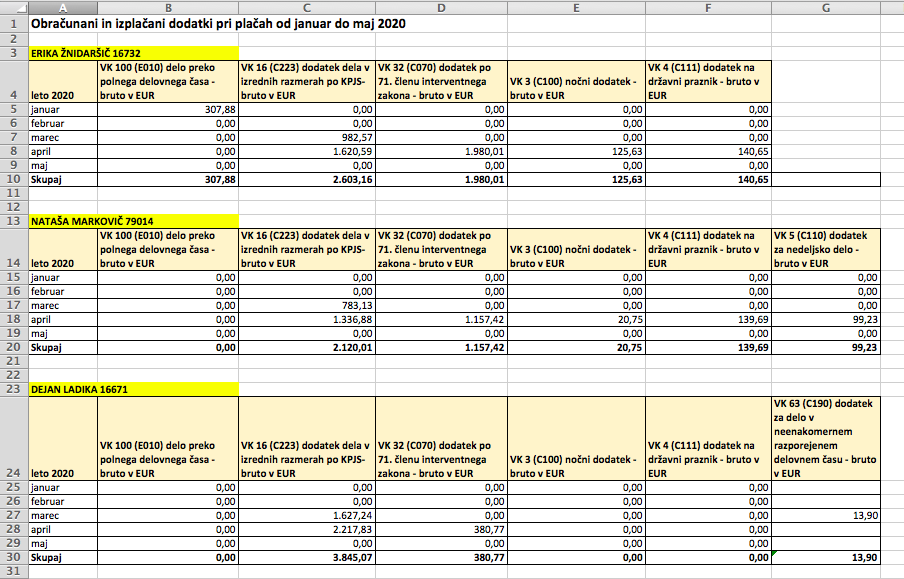
Task: Click column header E
Action: (576, 7)
